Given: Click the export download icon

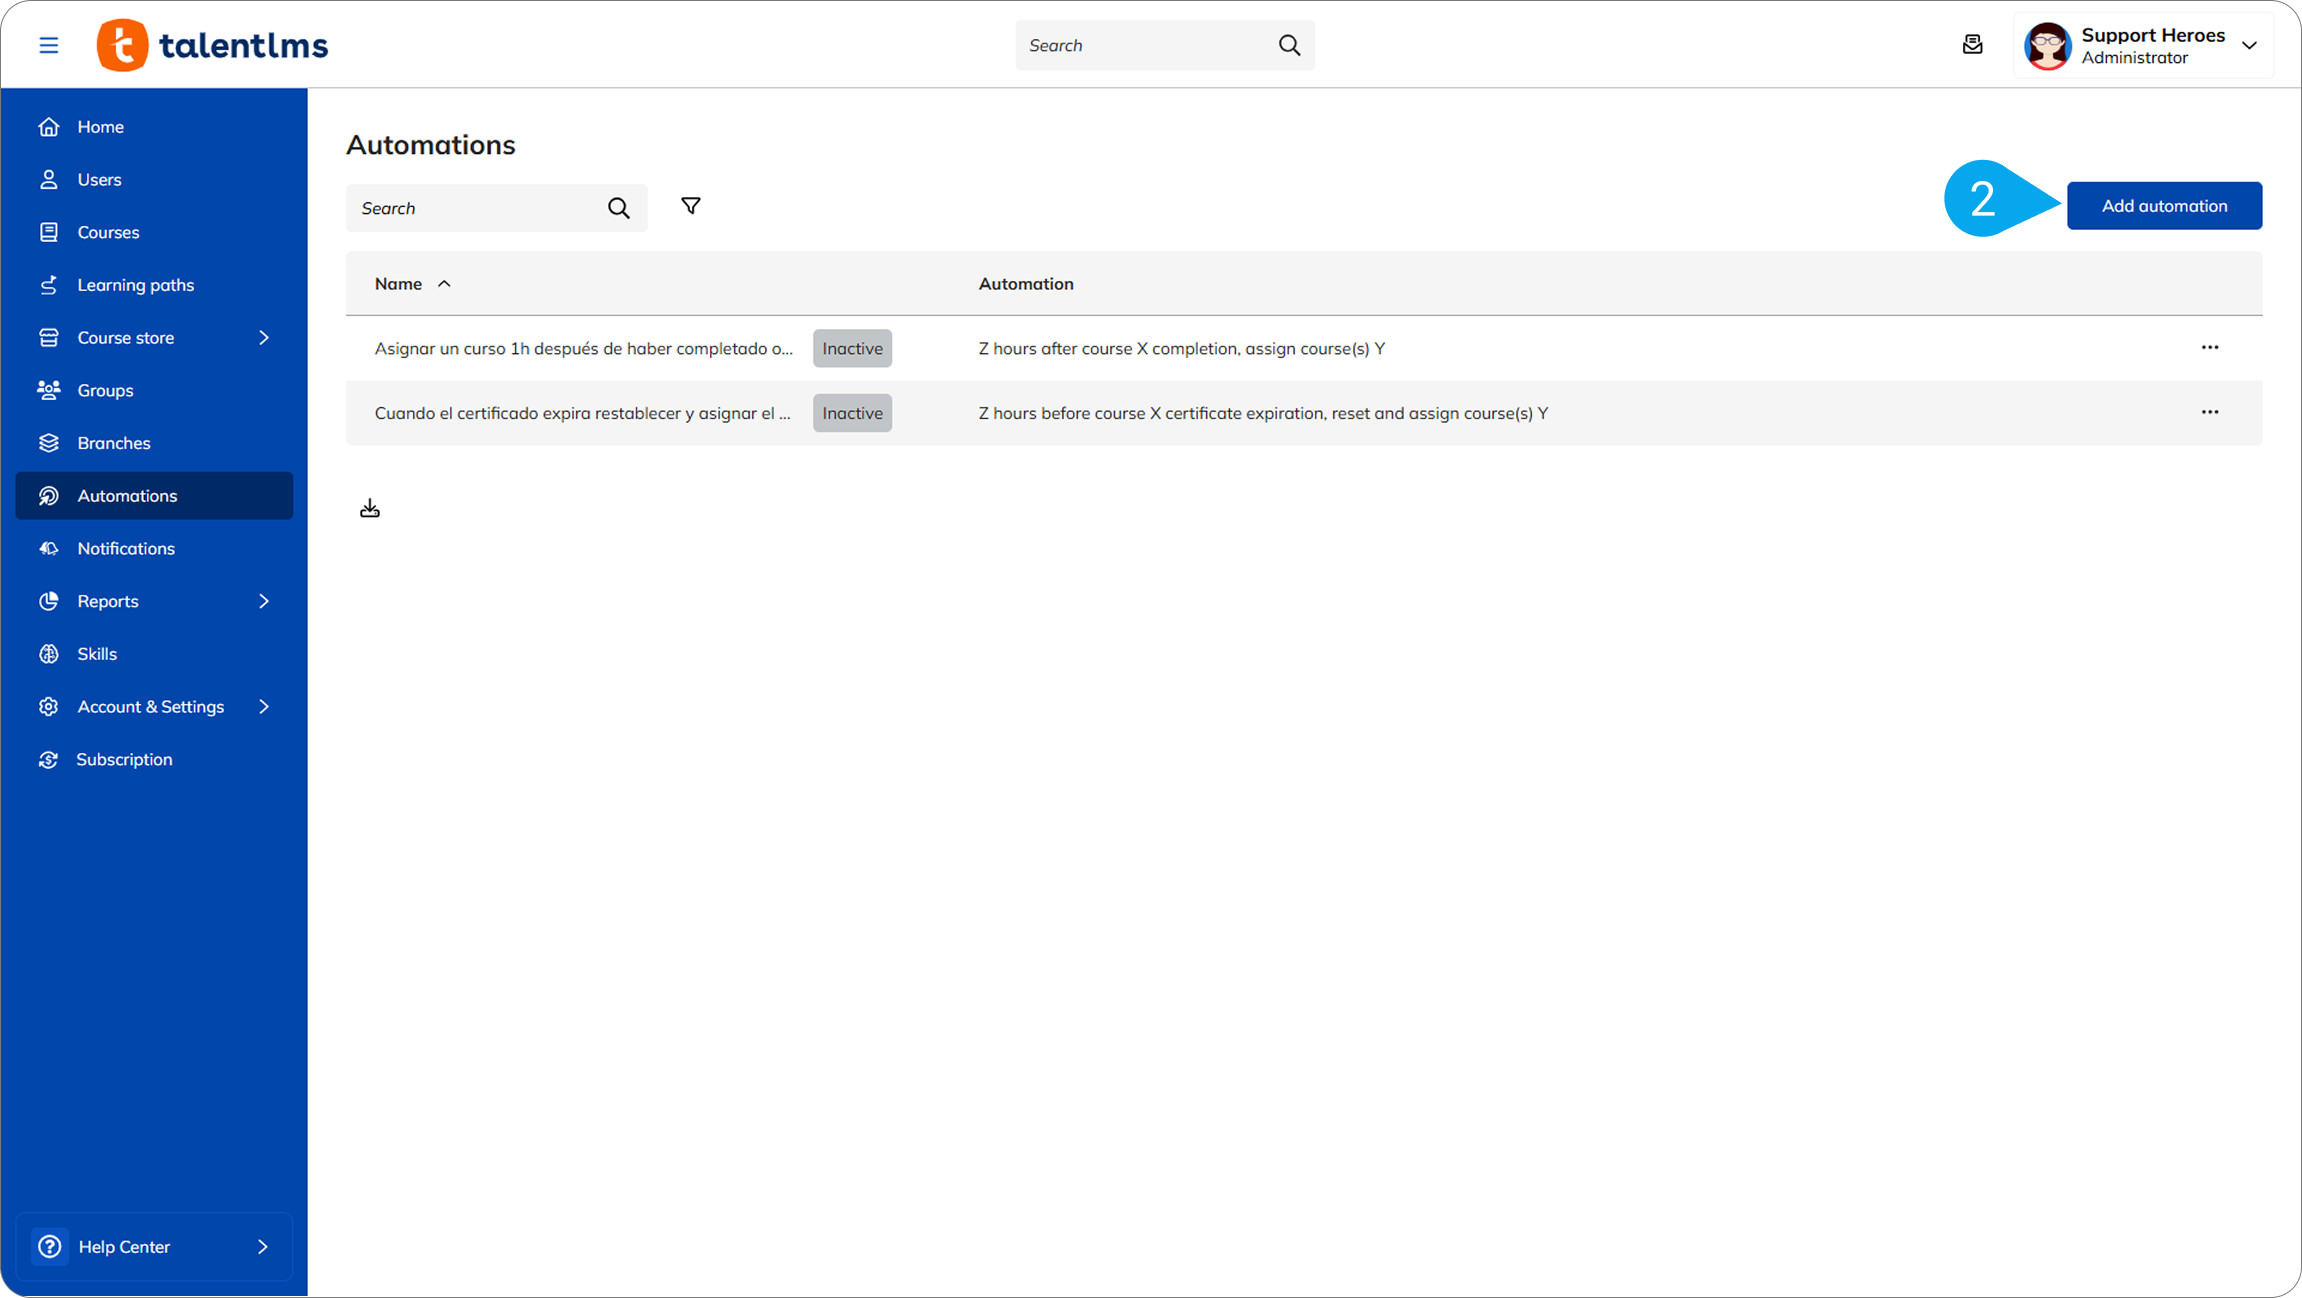Looking at the screenshot, I should [x=370, y=509].
